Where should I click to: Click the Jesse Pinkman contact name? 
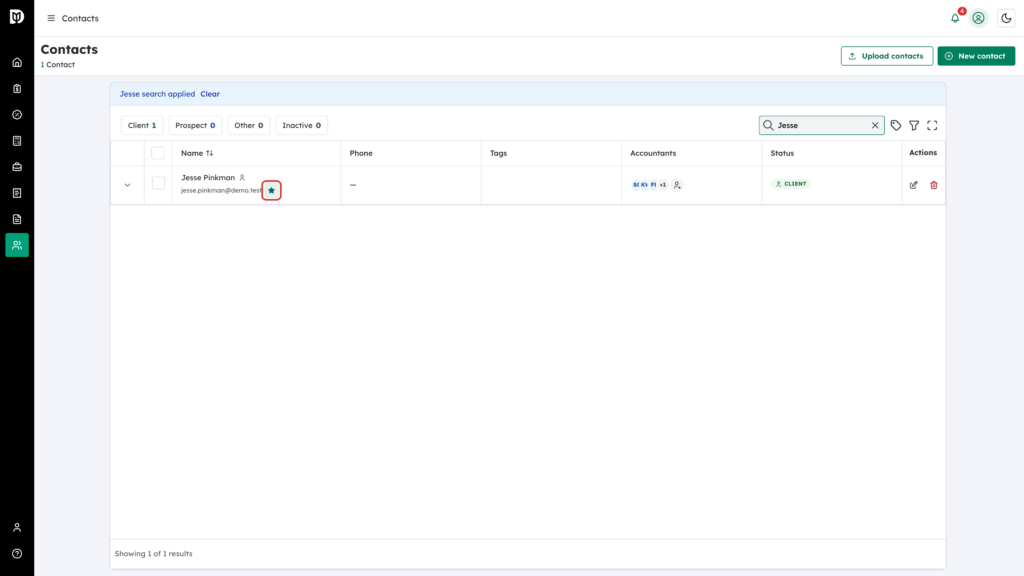tap(208, 178)
